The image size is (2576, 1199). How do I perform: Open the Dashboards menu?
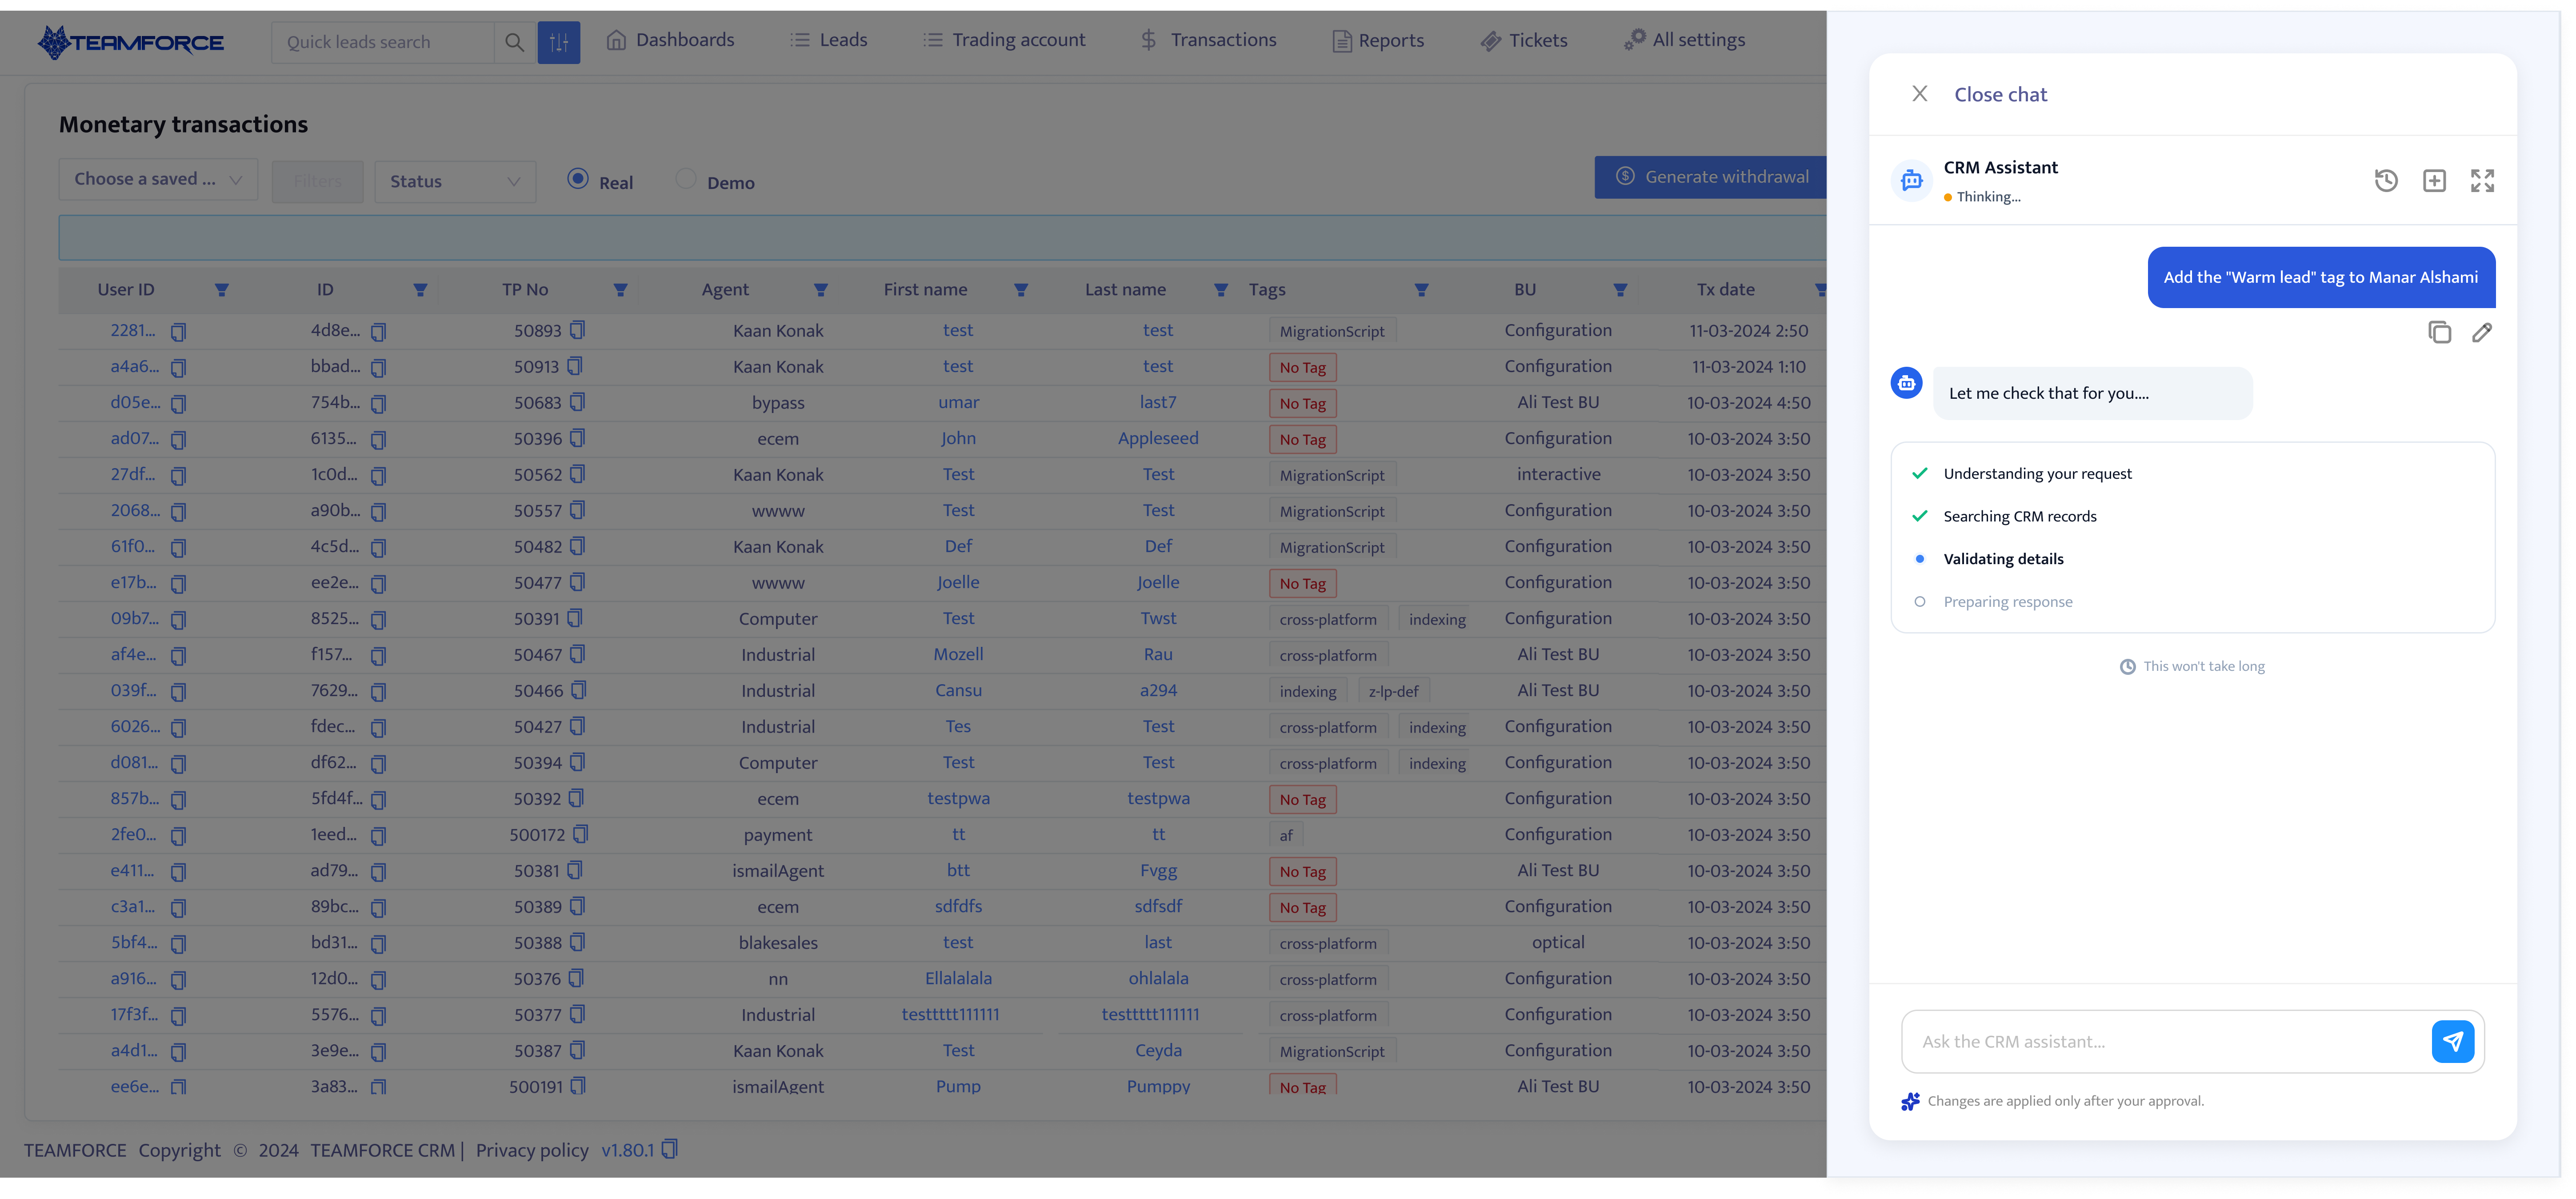click(670, 40)
